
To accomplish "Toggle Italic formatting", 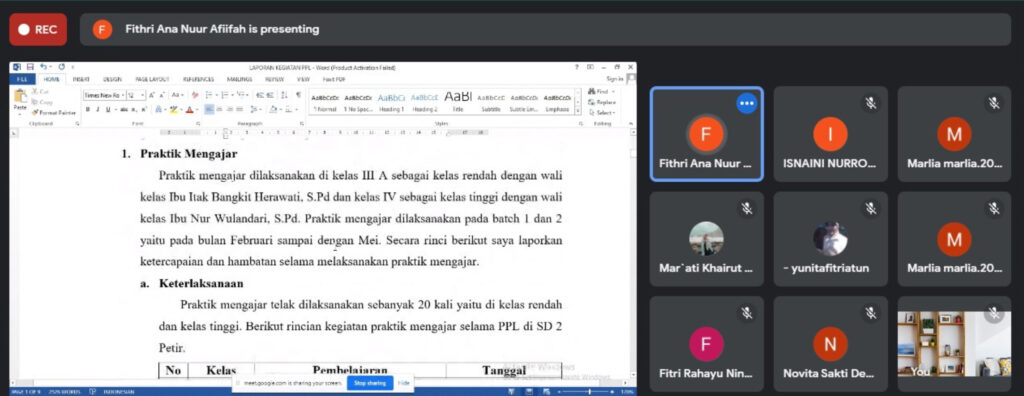I will tap(98, 109).
